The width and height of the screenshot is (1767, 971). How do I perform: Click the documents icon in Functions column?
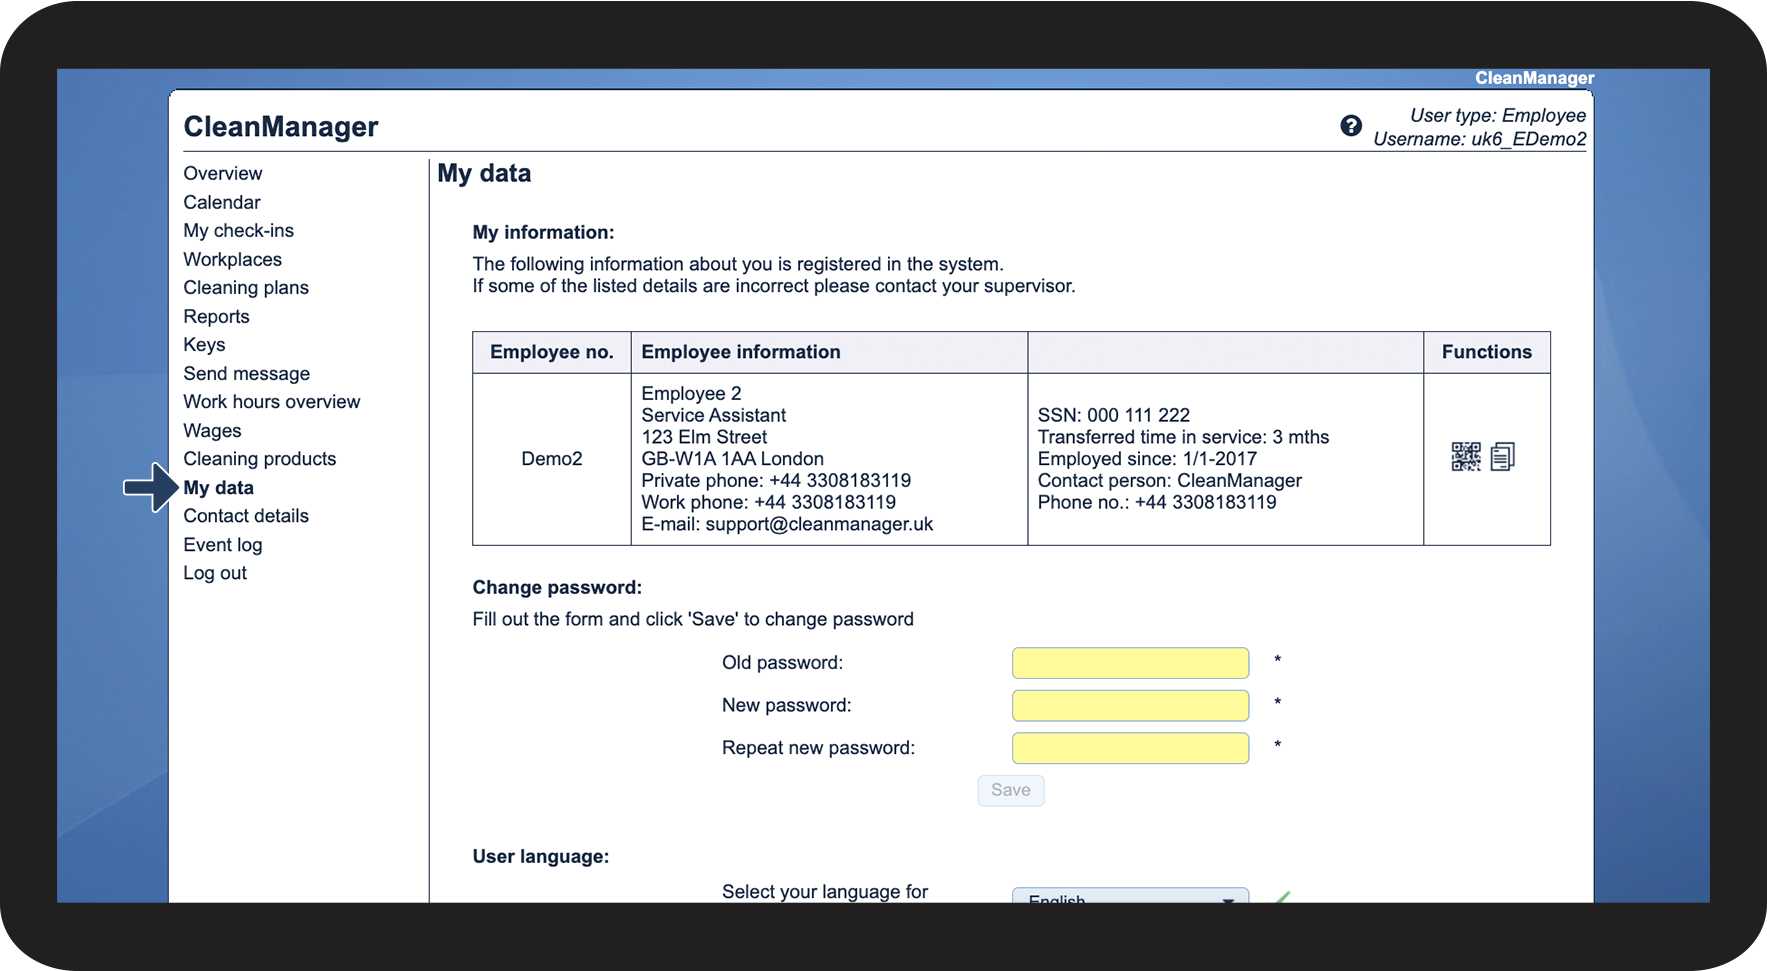(x=1502, y=457)
